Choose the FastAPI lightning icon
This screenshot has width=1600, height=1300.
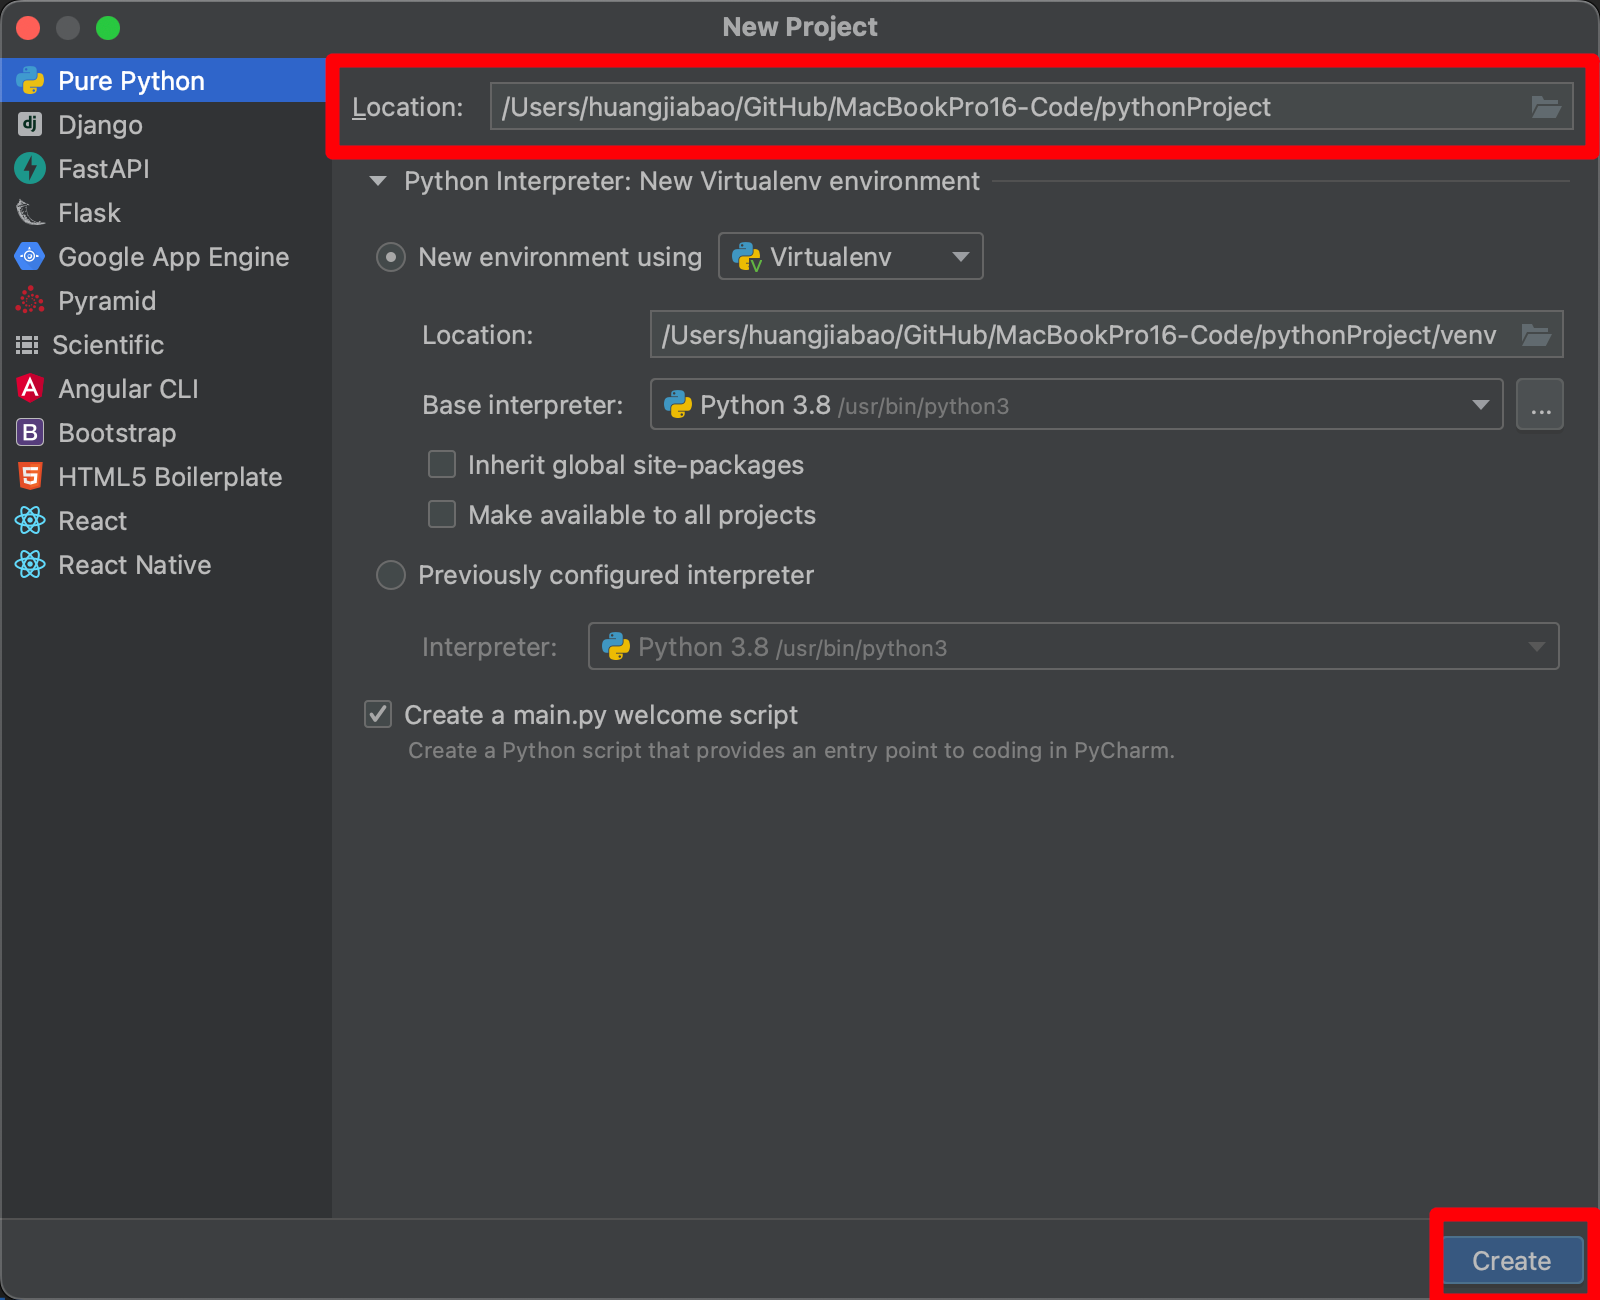(x=30, y=168)
